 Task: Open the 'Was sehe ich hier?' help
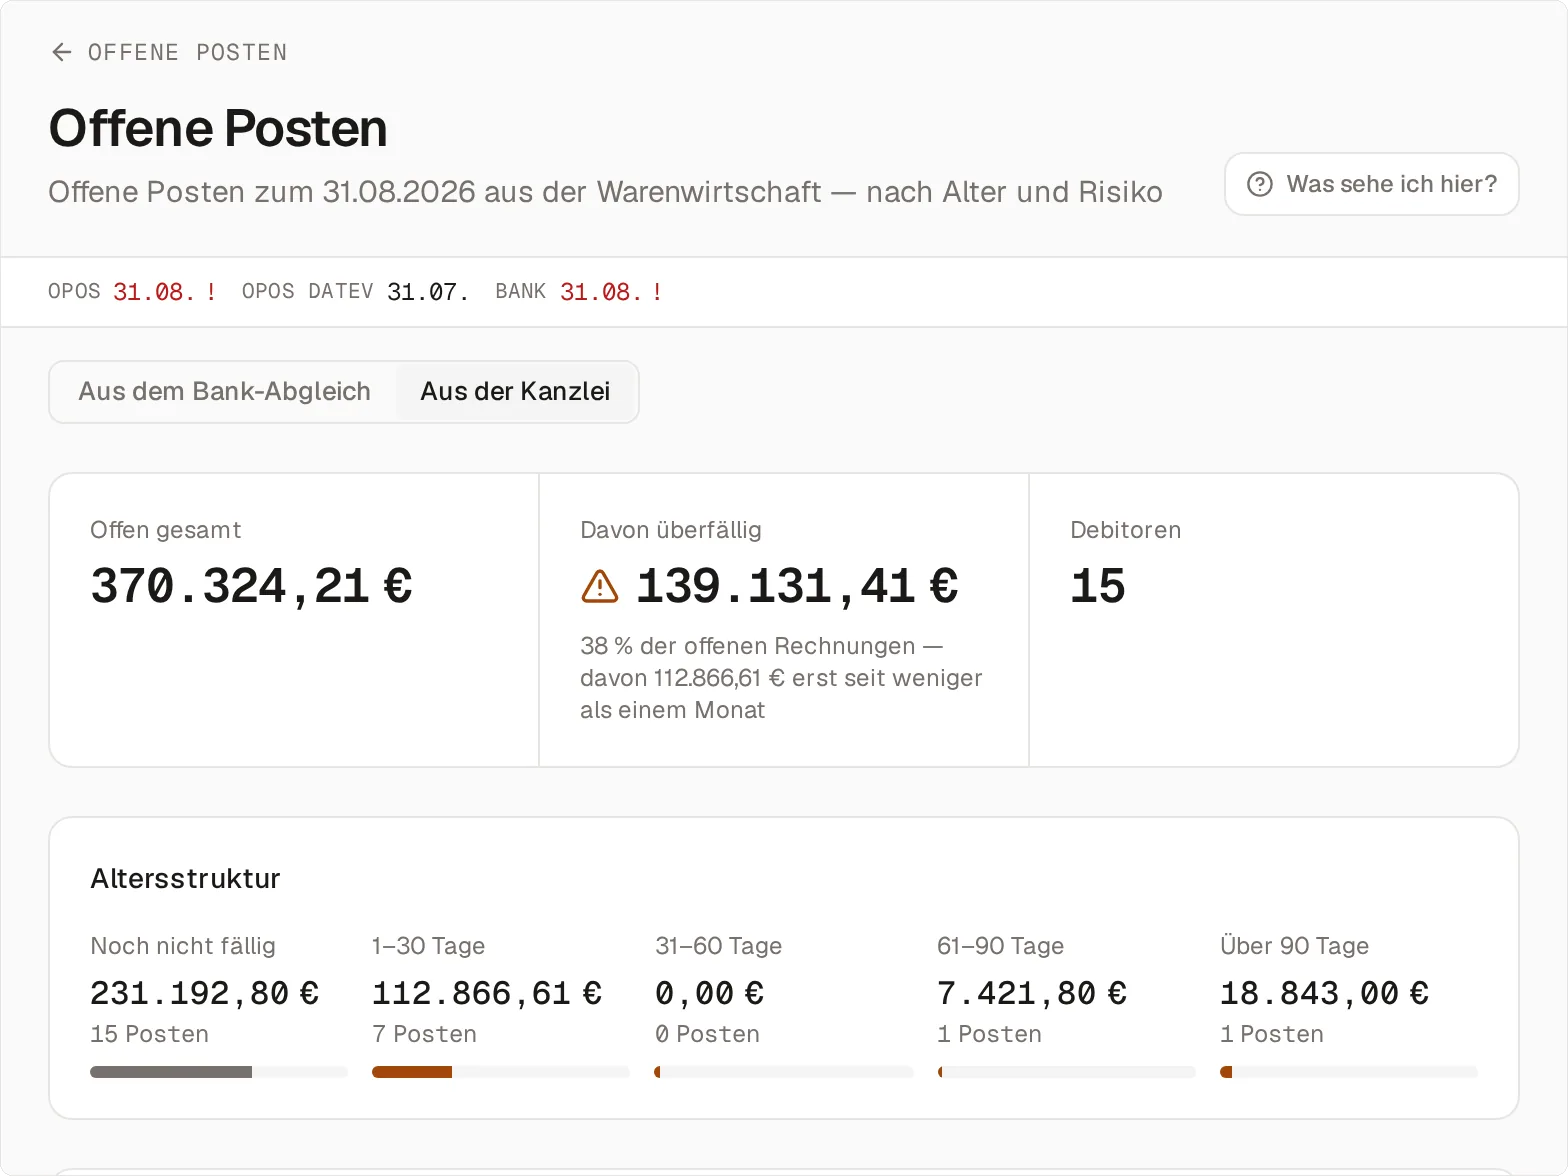coord(1371,184)
